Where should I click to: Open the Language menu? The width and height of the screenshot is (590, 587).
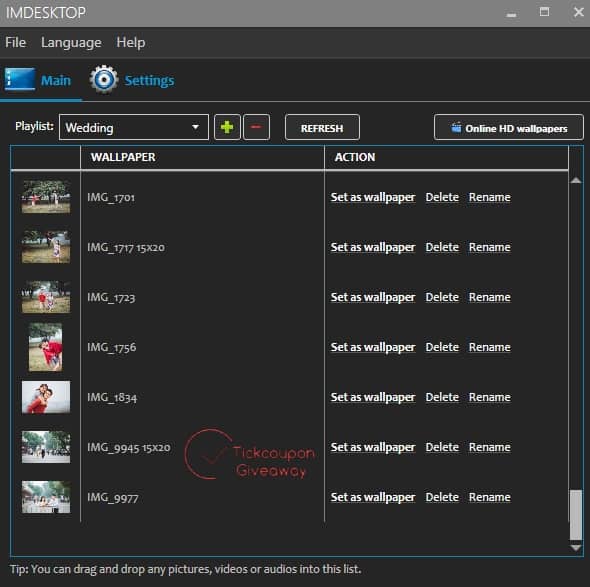pos(71,43)
